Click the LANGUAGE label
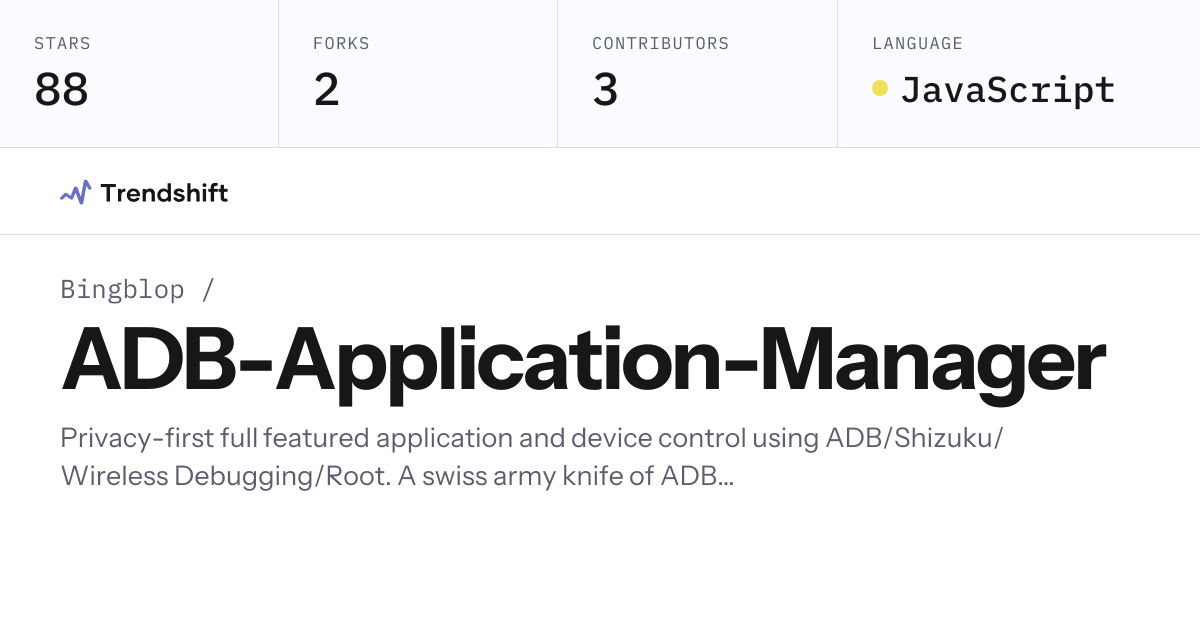The height and width of the screenshot is (630, 1200). 917,44
